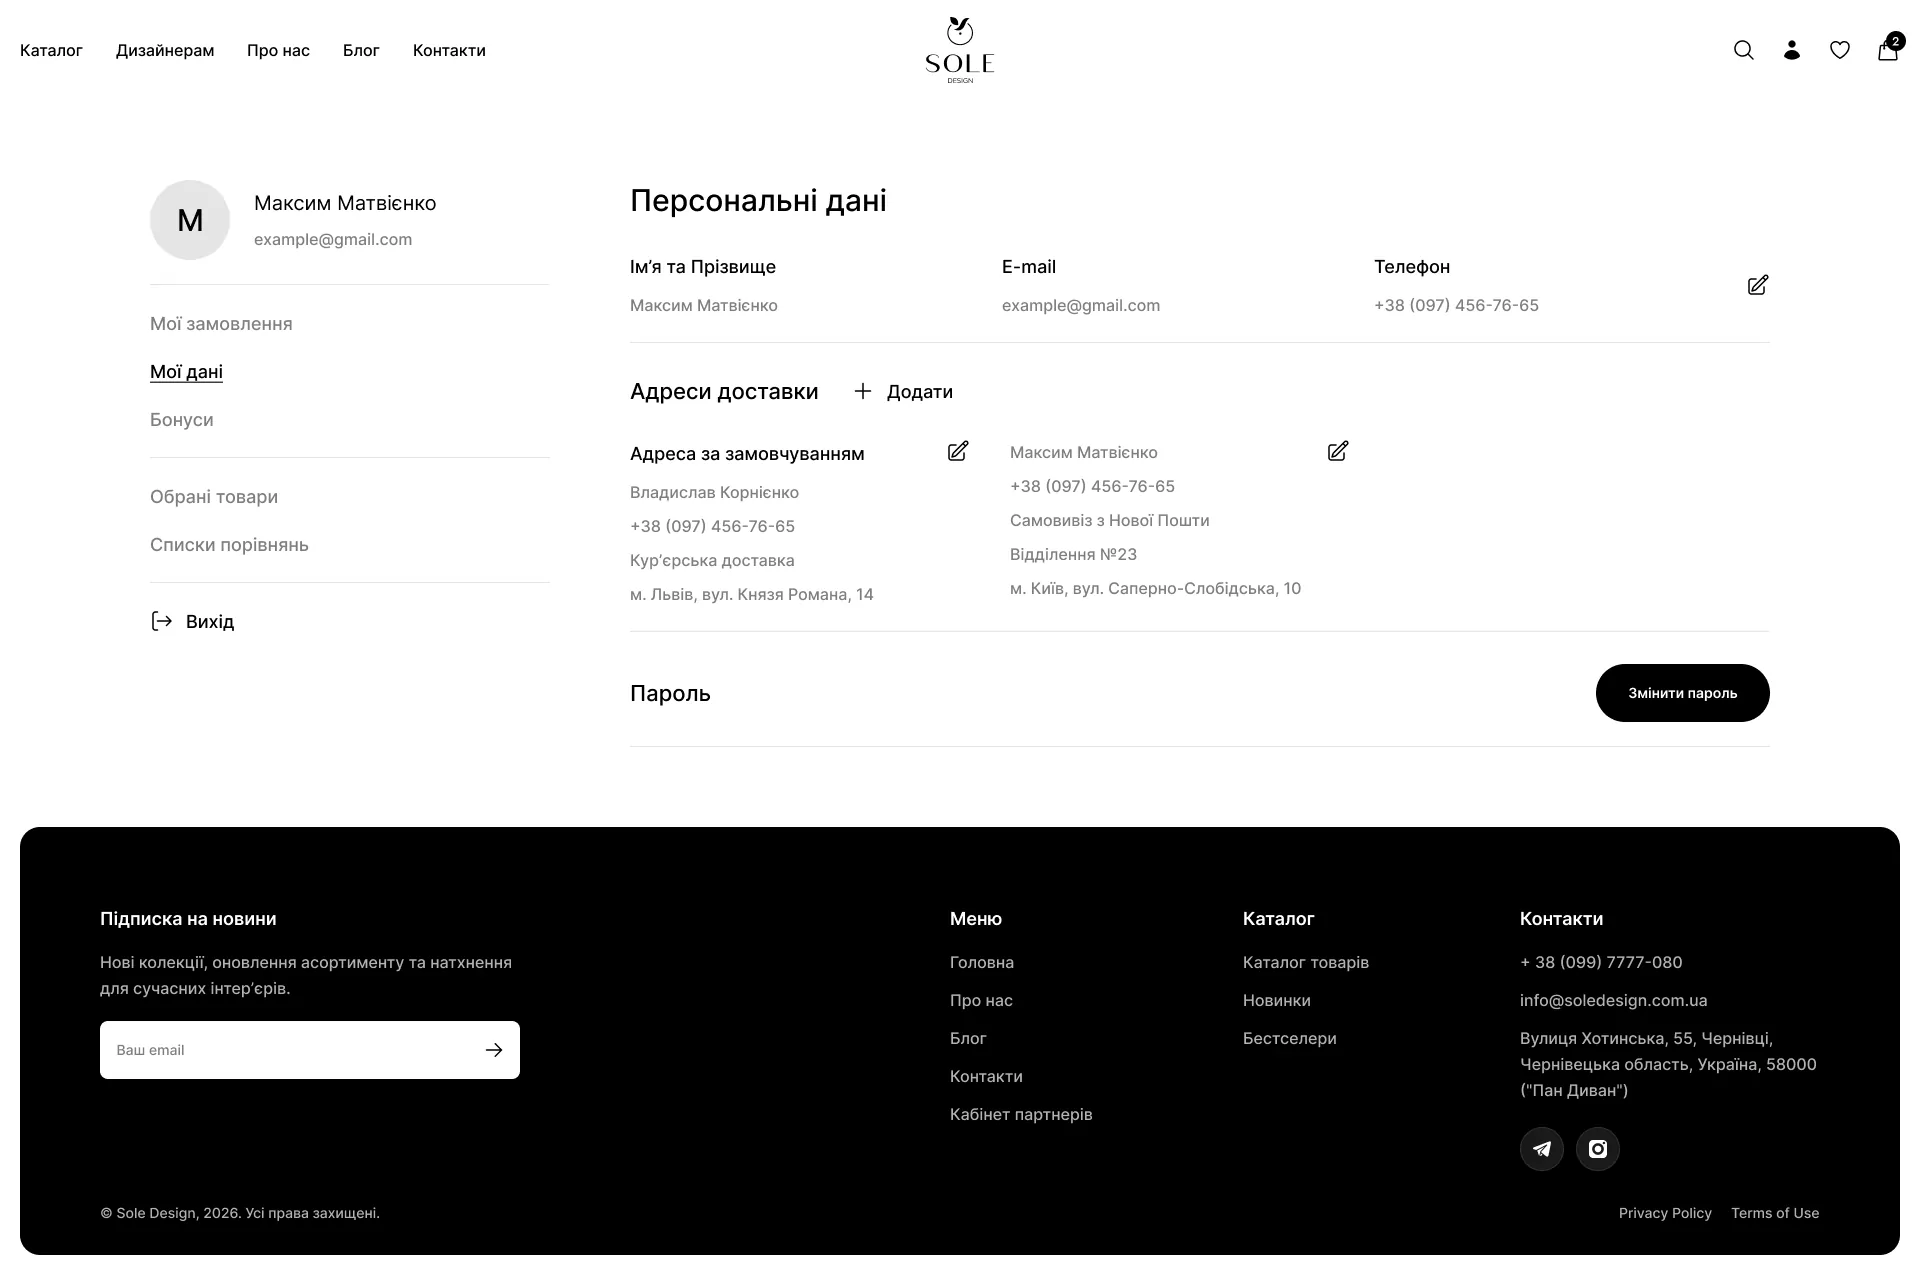The height and width of the screenshot is (1275, 1920).
Task: Open the Telegram social icon
Action: [1541, 1149]
